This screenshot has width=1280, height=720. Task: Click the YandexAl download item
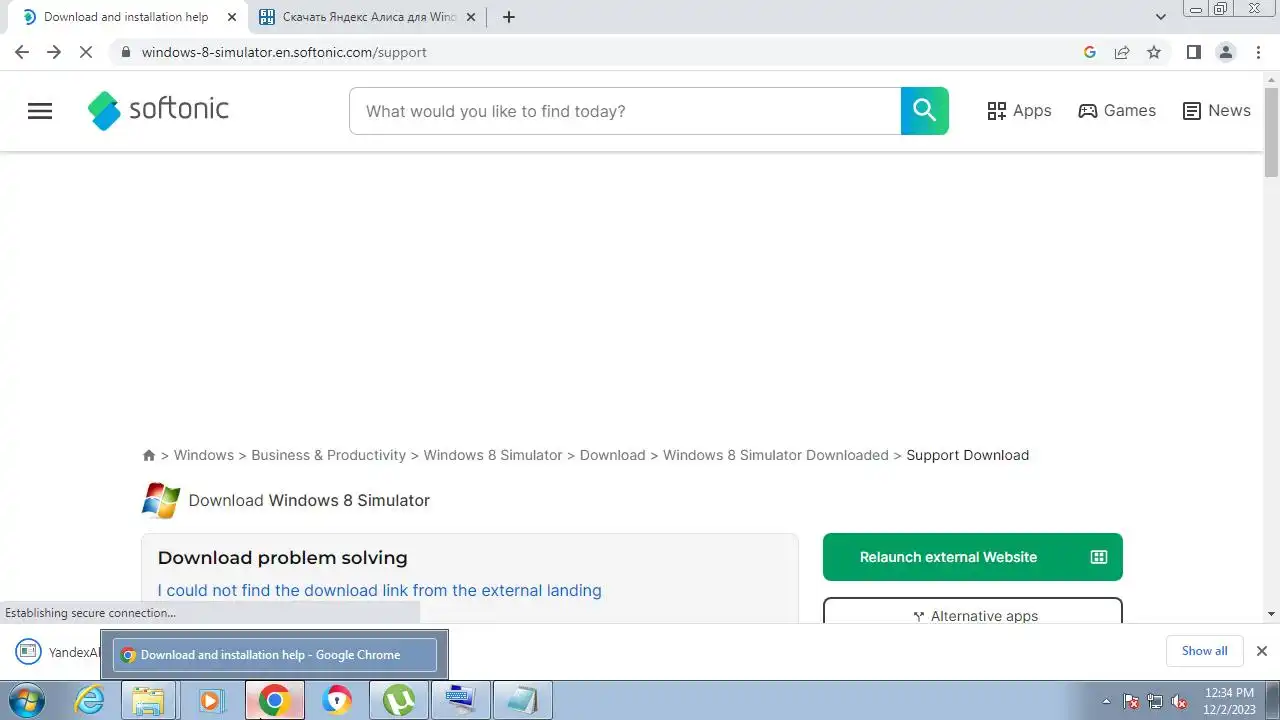[x=57, y=652]
